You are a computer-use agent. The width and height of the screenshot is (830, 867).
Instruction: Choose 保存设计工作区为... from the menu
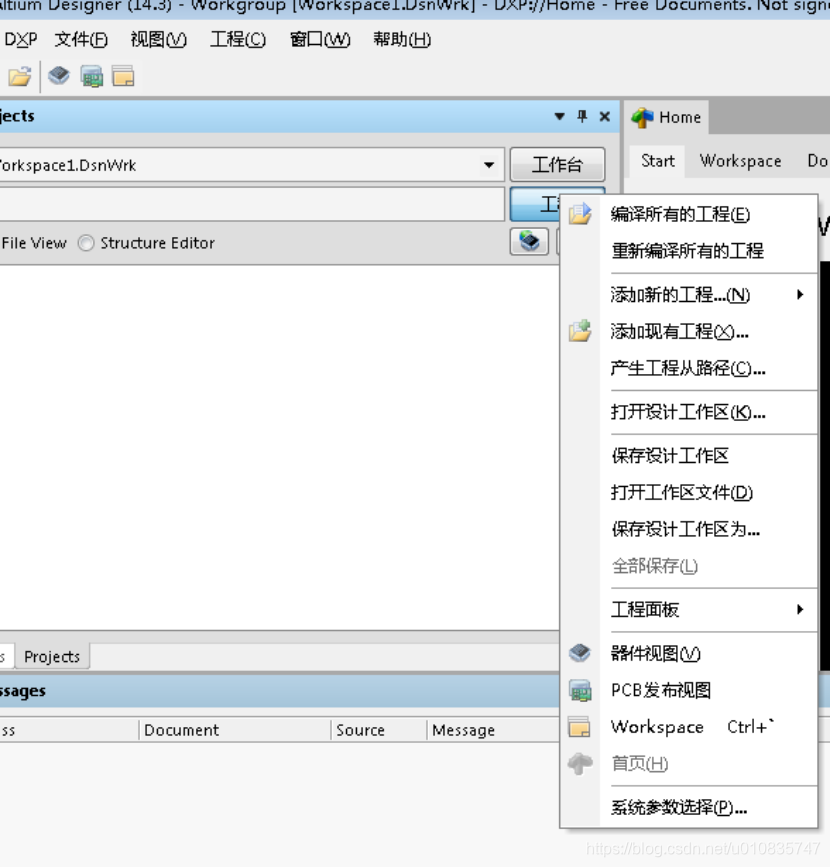click(685, 529)
